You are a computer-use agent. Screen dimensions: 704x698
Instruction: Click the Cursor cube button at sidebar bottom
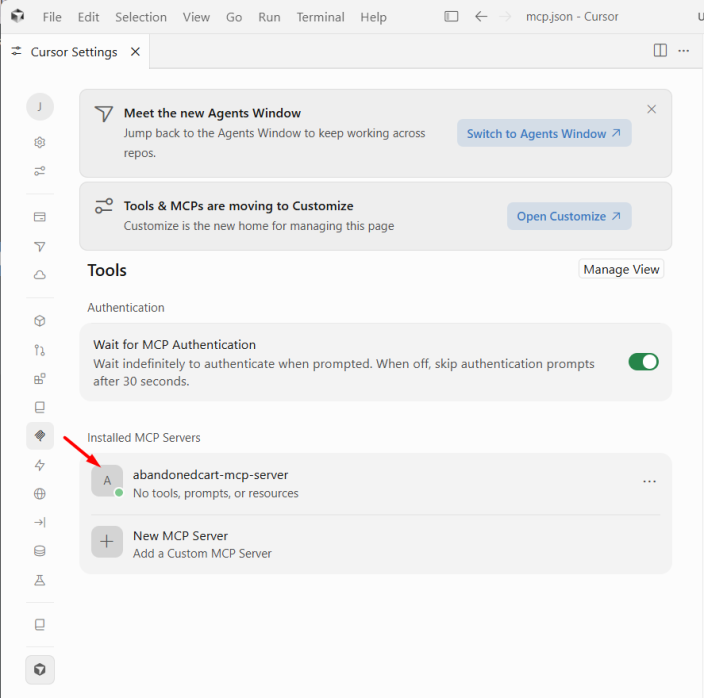(x=40, y=670)
